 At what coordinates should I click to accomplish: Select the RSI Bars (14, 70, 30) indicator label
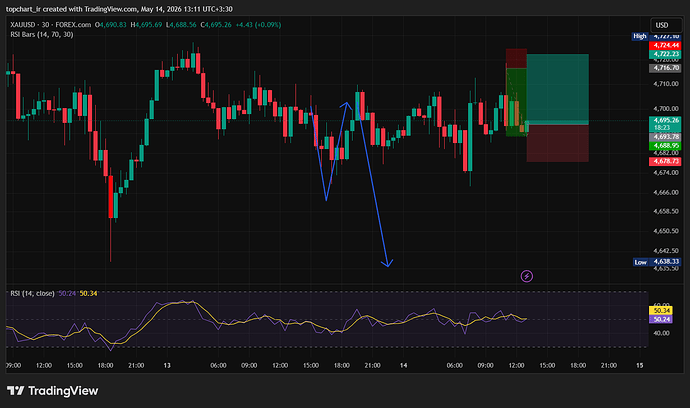(42, 34)
